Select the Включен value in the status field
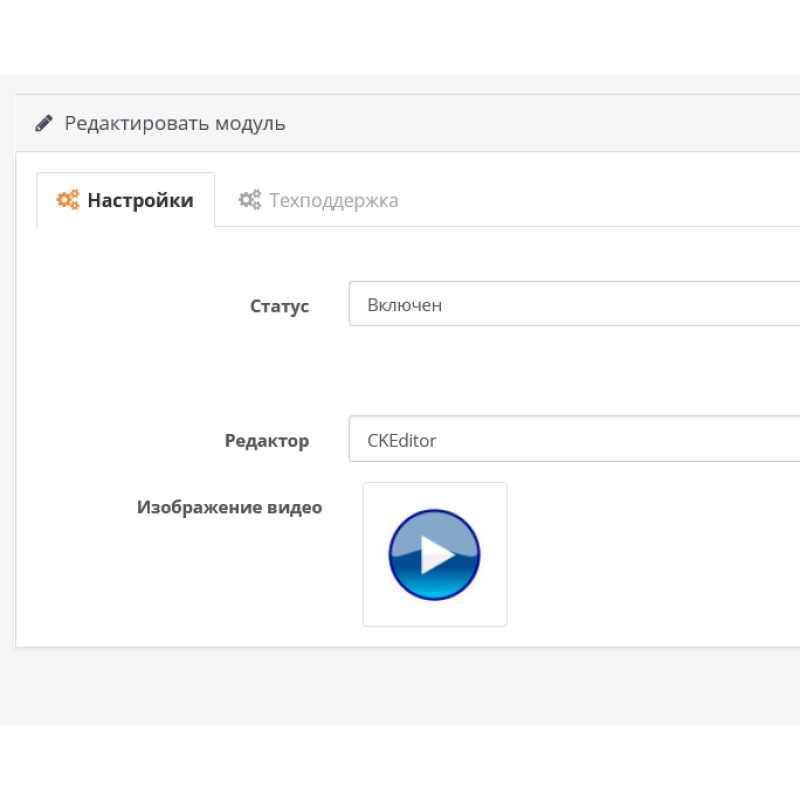 pos(404,305)
